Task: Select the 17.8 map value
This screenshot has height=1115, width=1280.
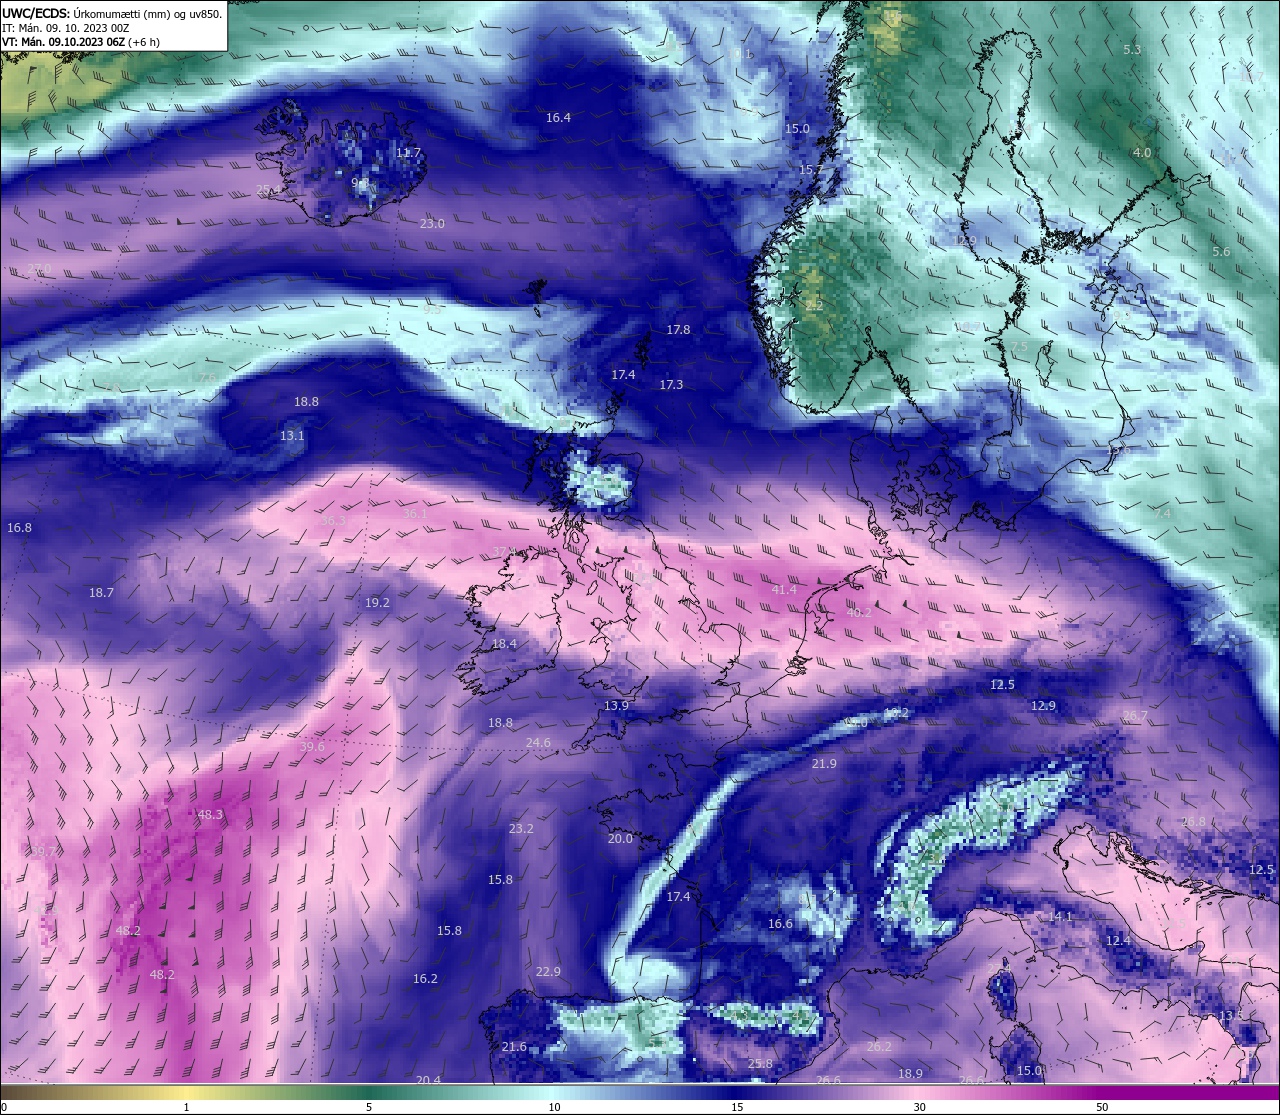Action: (678, 330)
